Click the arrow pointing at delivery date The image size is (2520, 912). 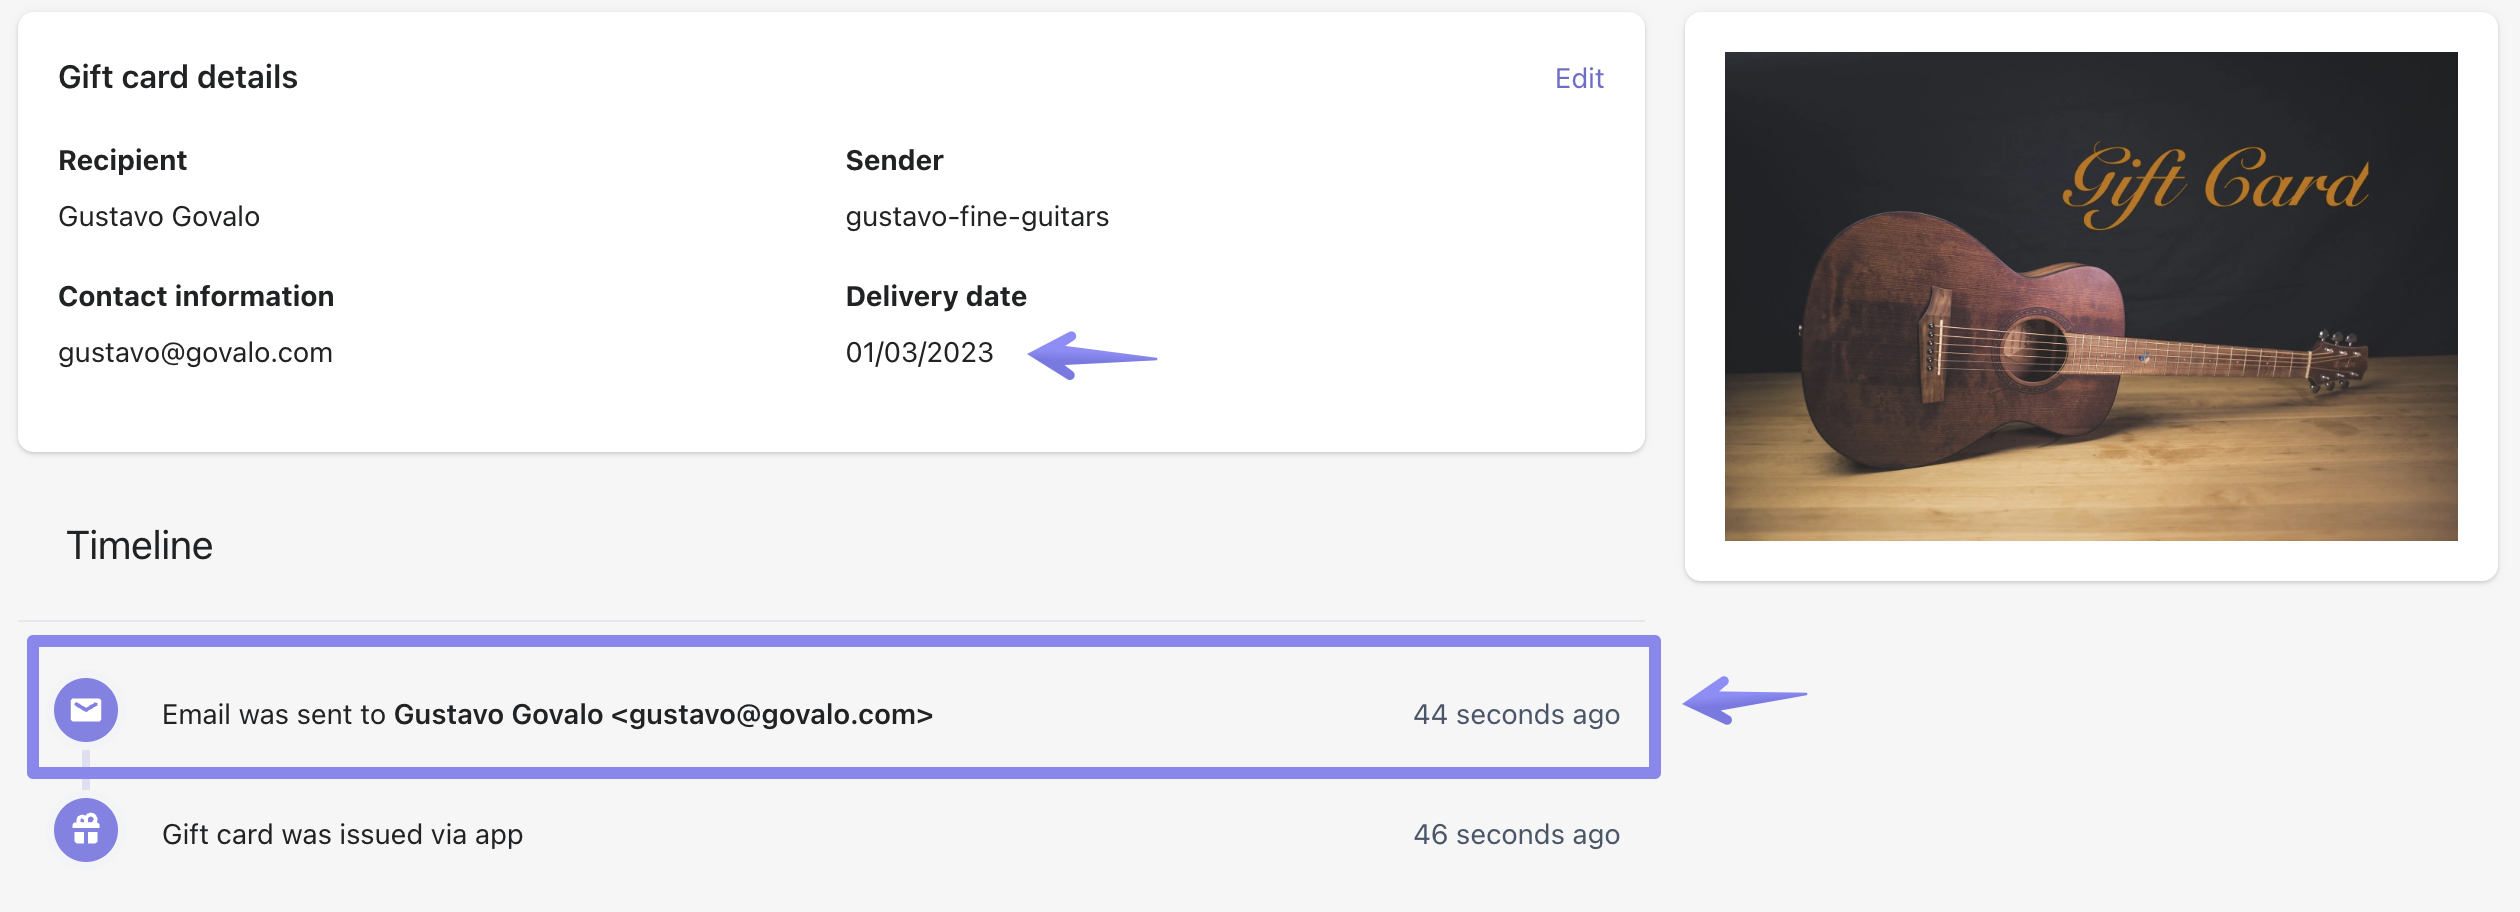click(1090, 356)
